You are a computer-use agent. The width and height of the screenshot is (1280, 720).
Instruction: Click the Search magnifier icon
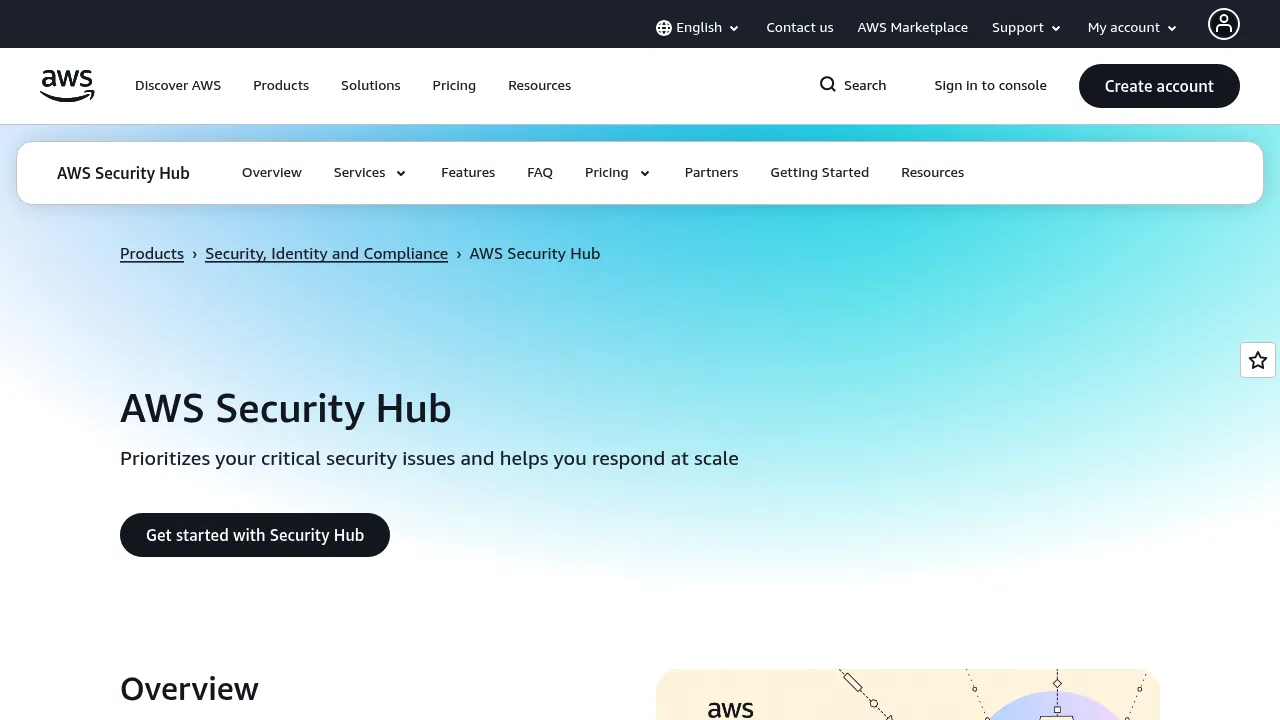828,85
